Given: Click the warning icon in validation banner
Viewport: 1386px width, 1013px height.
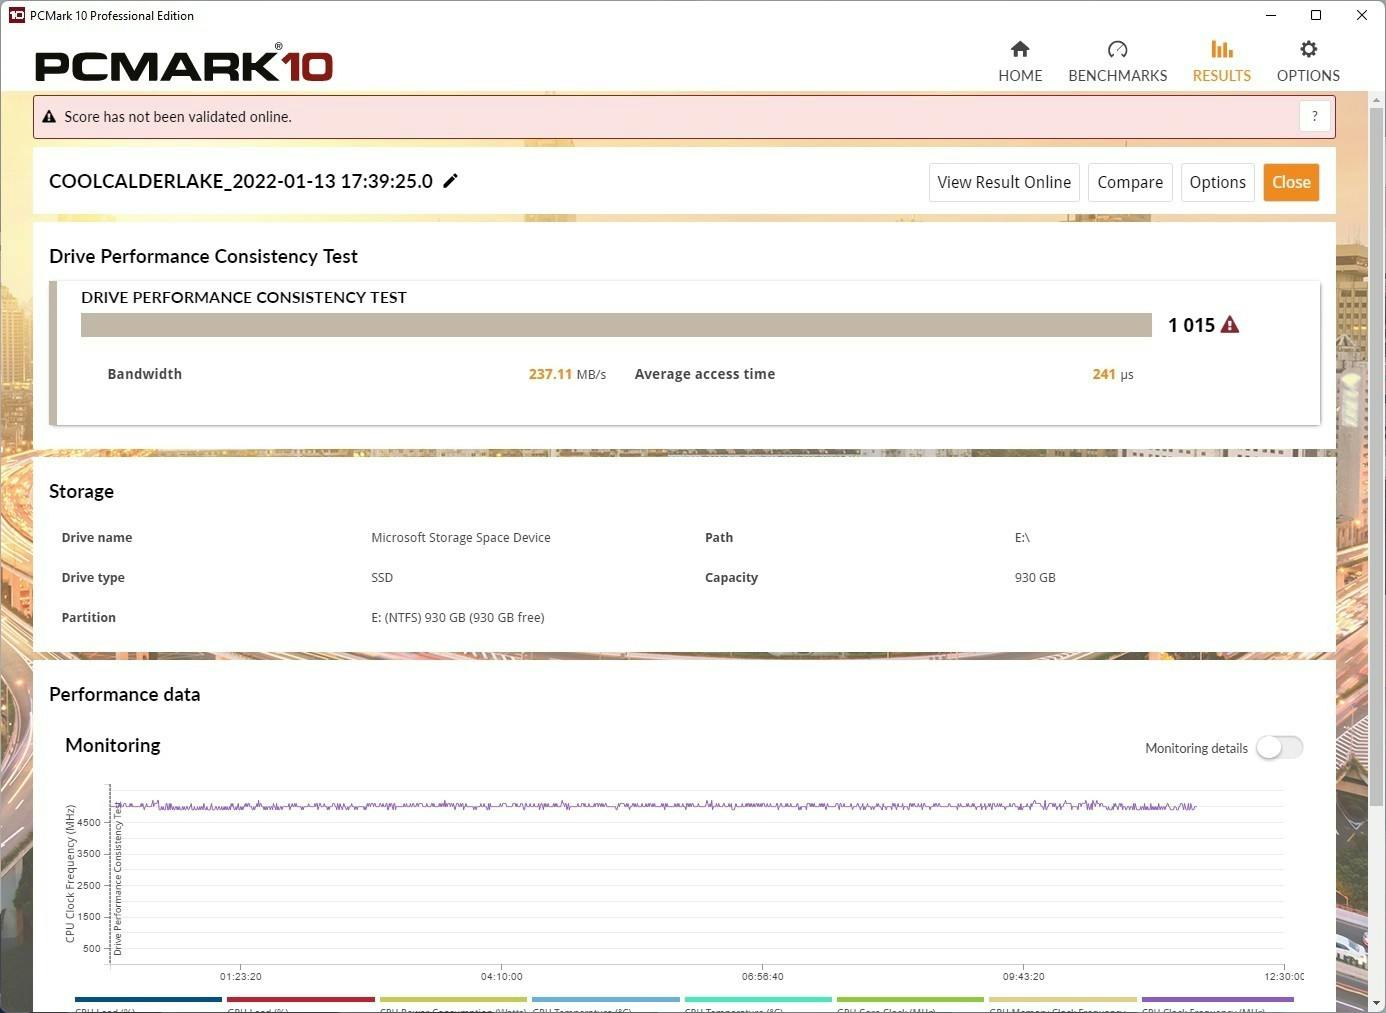Looking at the screenshot, I should [x=49, y=117].
